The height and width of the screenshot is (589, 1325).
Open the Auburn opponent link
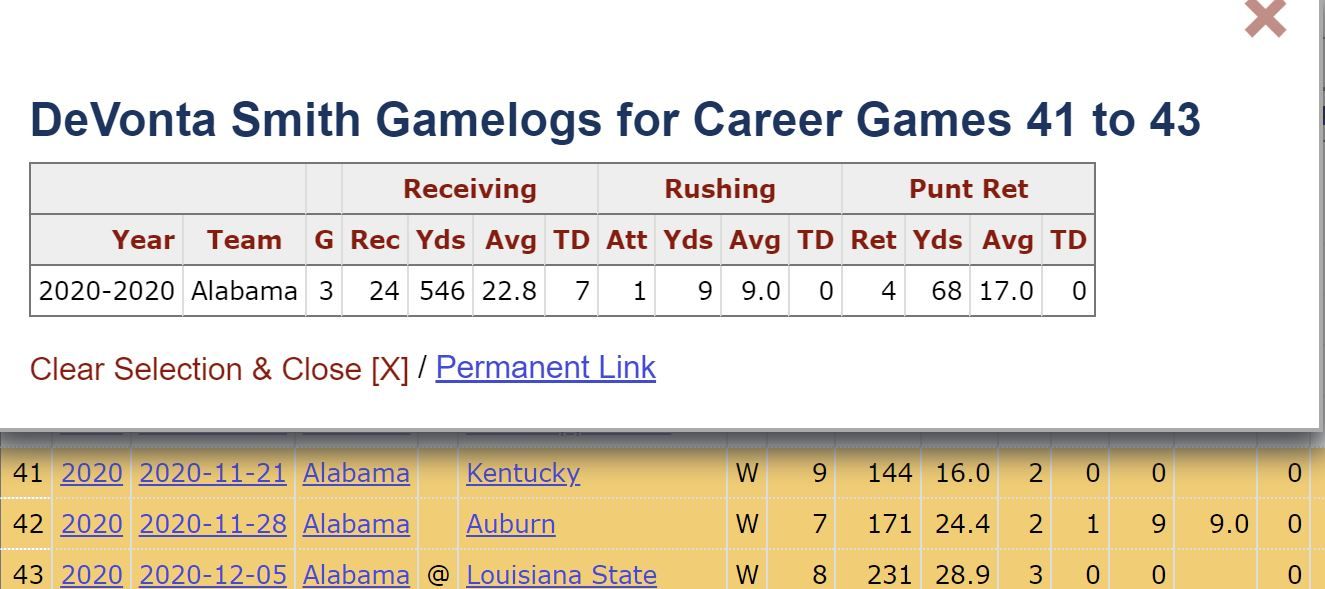pyautogui.click(x=511, y=524)
